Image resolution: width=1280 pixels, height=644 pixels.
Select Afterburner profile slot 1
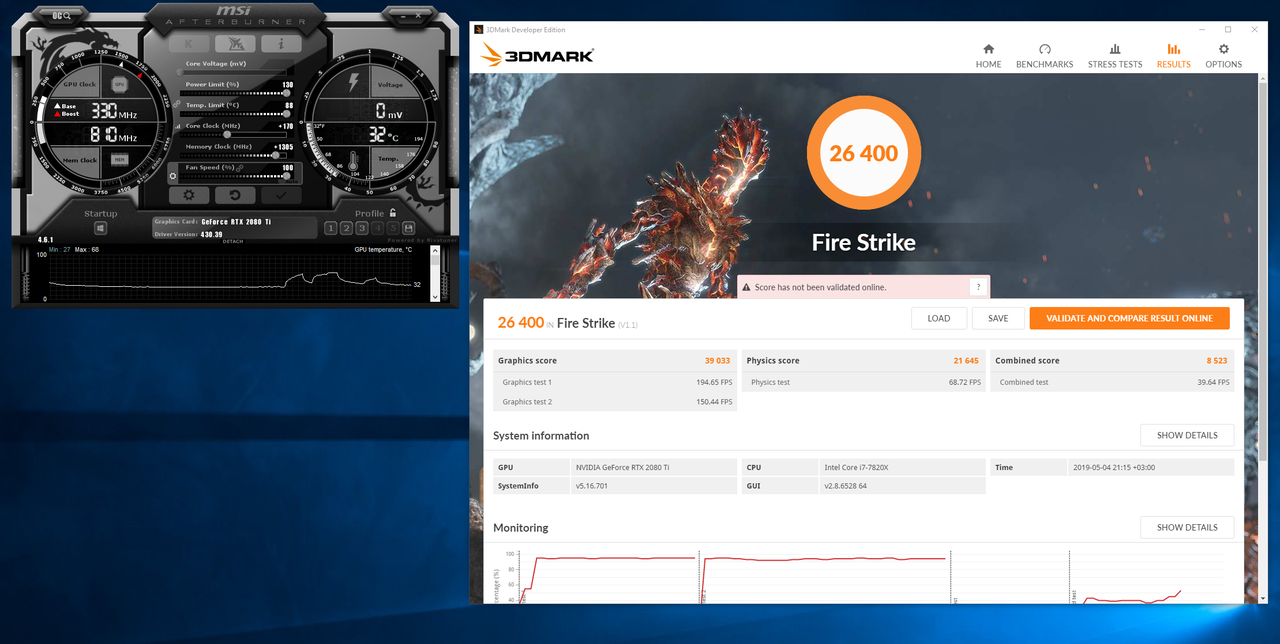(331, 228)
